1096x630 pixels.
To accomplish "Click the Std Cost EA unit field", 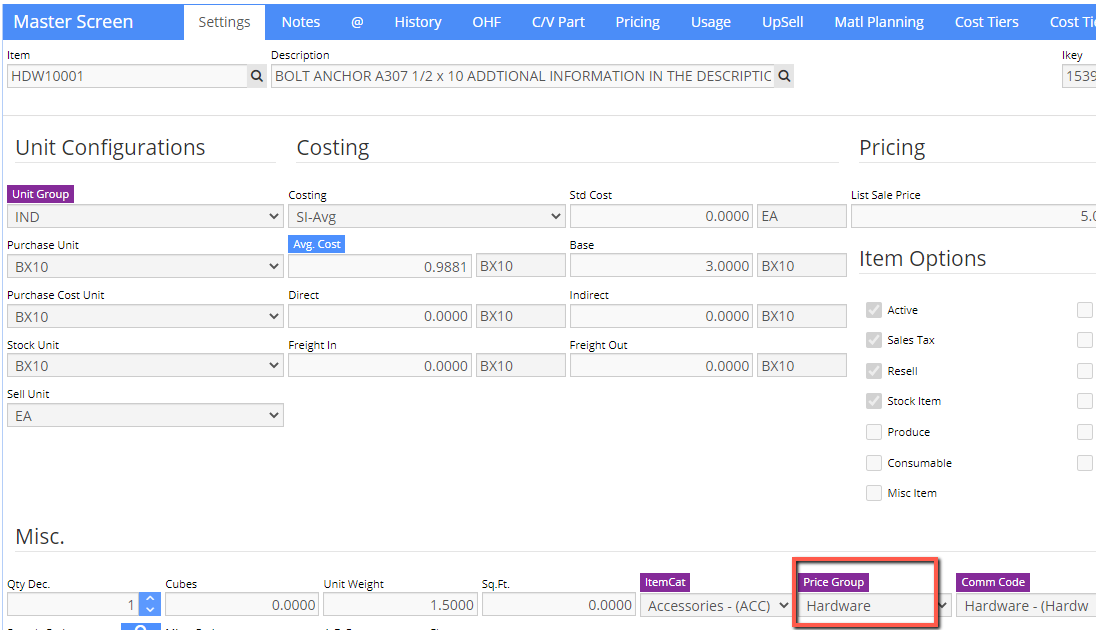I will click(802, 216).
